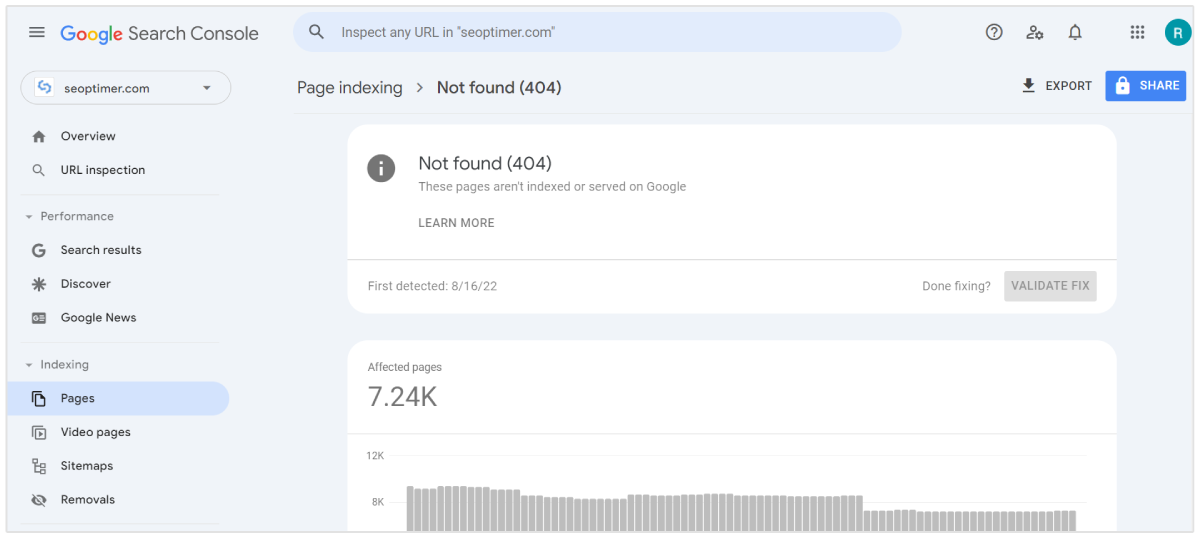Open user settings and permissions icon
The height and width of the screenshot is (538, 1200).
tap(1035, 32)
